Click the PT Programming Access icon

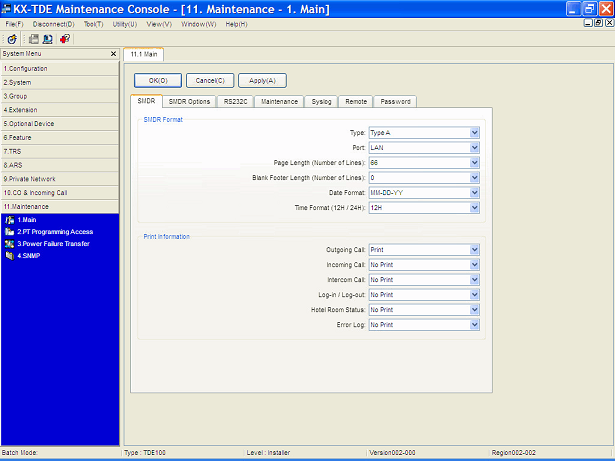[x=9, y=232]
